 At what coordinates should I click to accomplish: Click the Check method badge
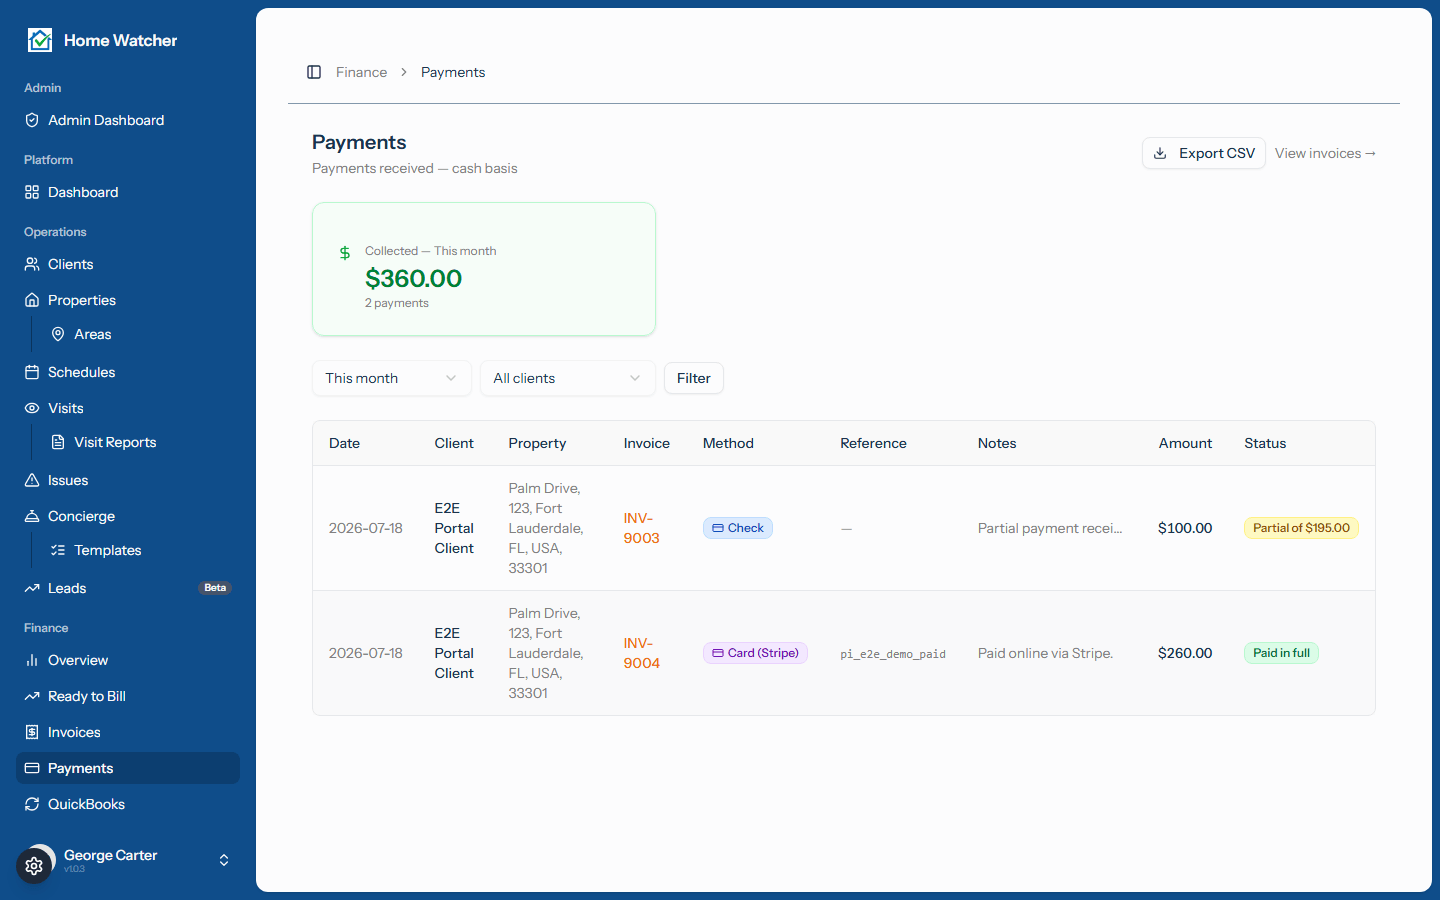click(738, 528)
